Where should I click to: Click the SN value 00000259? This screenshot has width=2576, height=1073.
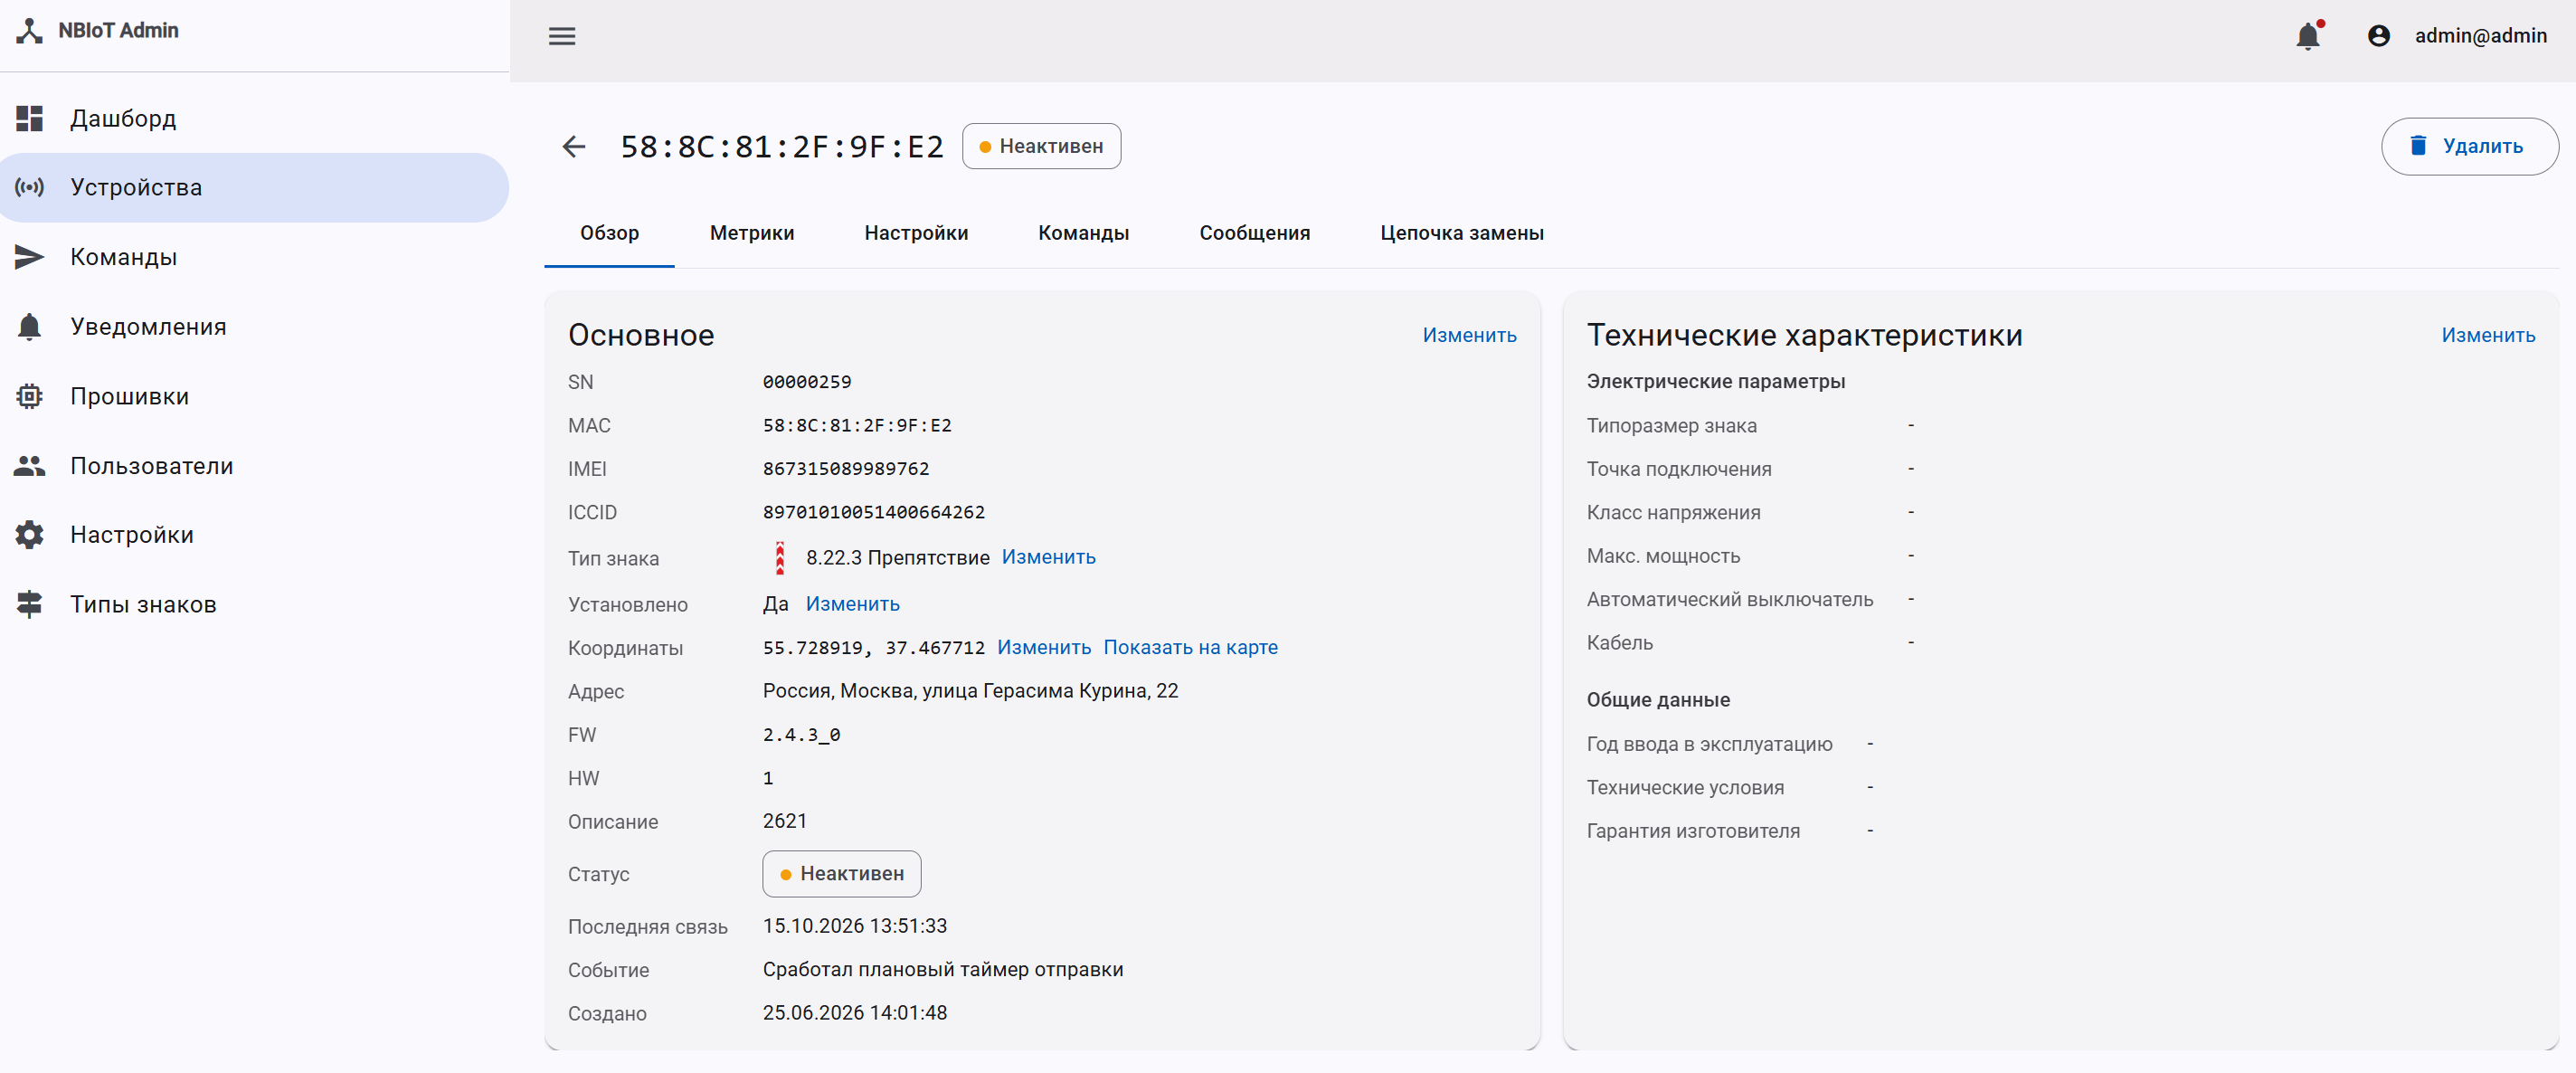806,382
